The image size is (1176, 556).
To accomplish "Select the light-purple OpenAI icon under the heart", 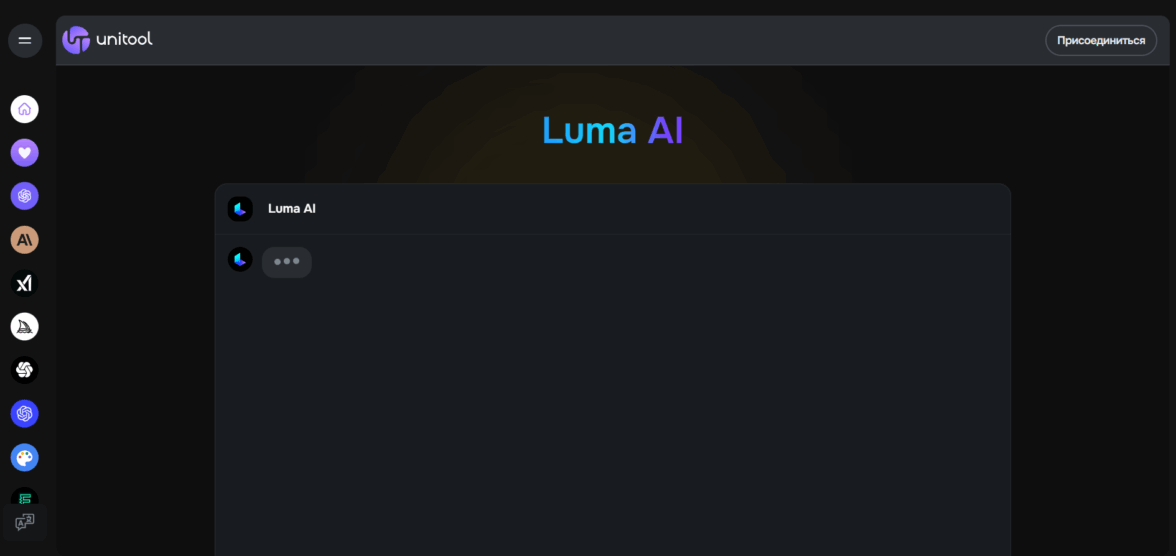I will (x=25, y=196).
